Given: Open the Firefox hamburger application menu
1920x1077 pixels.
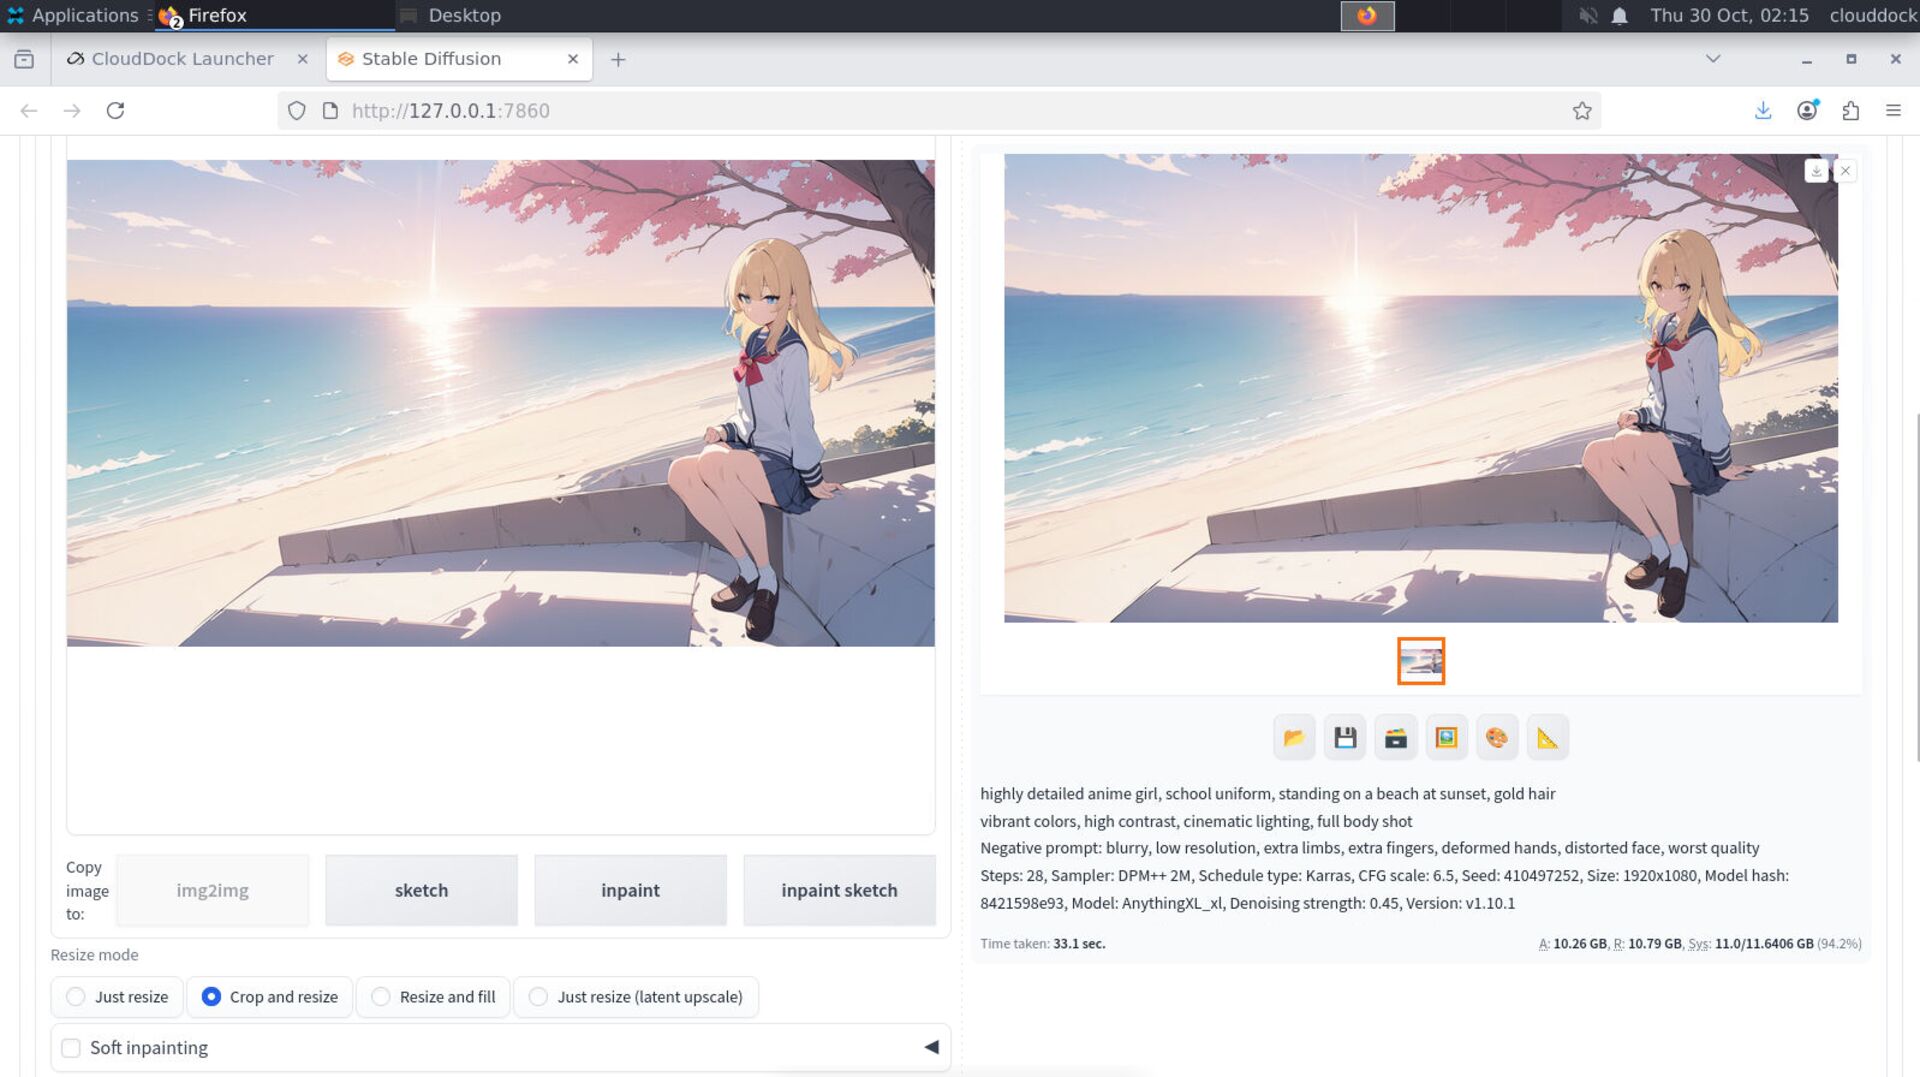Looking at the screenshot, I should point(1893,111).
